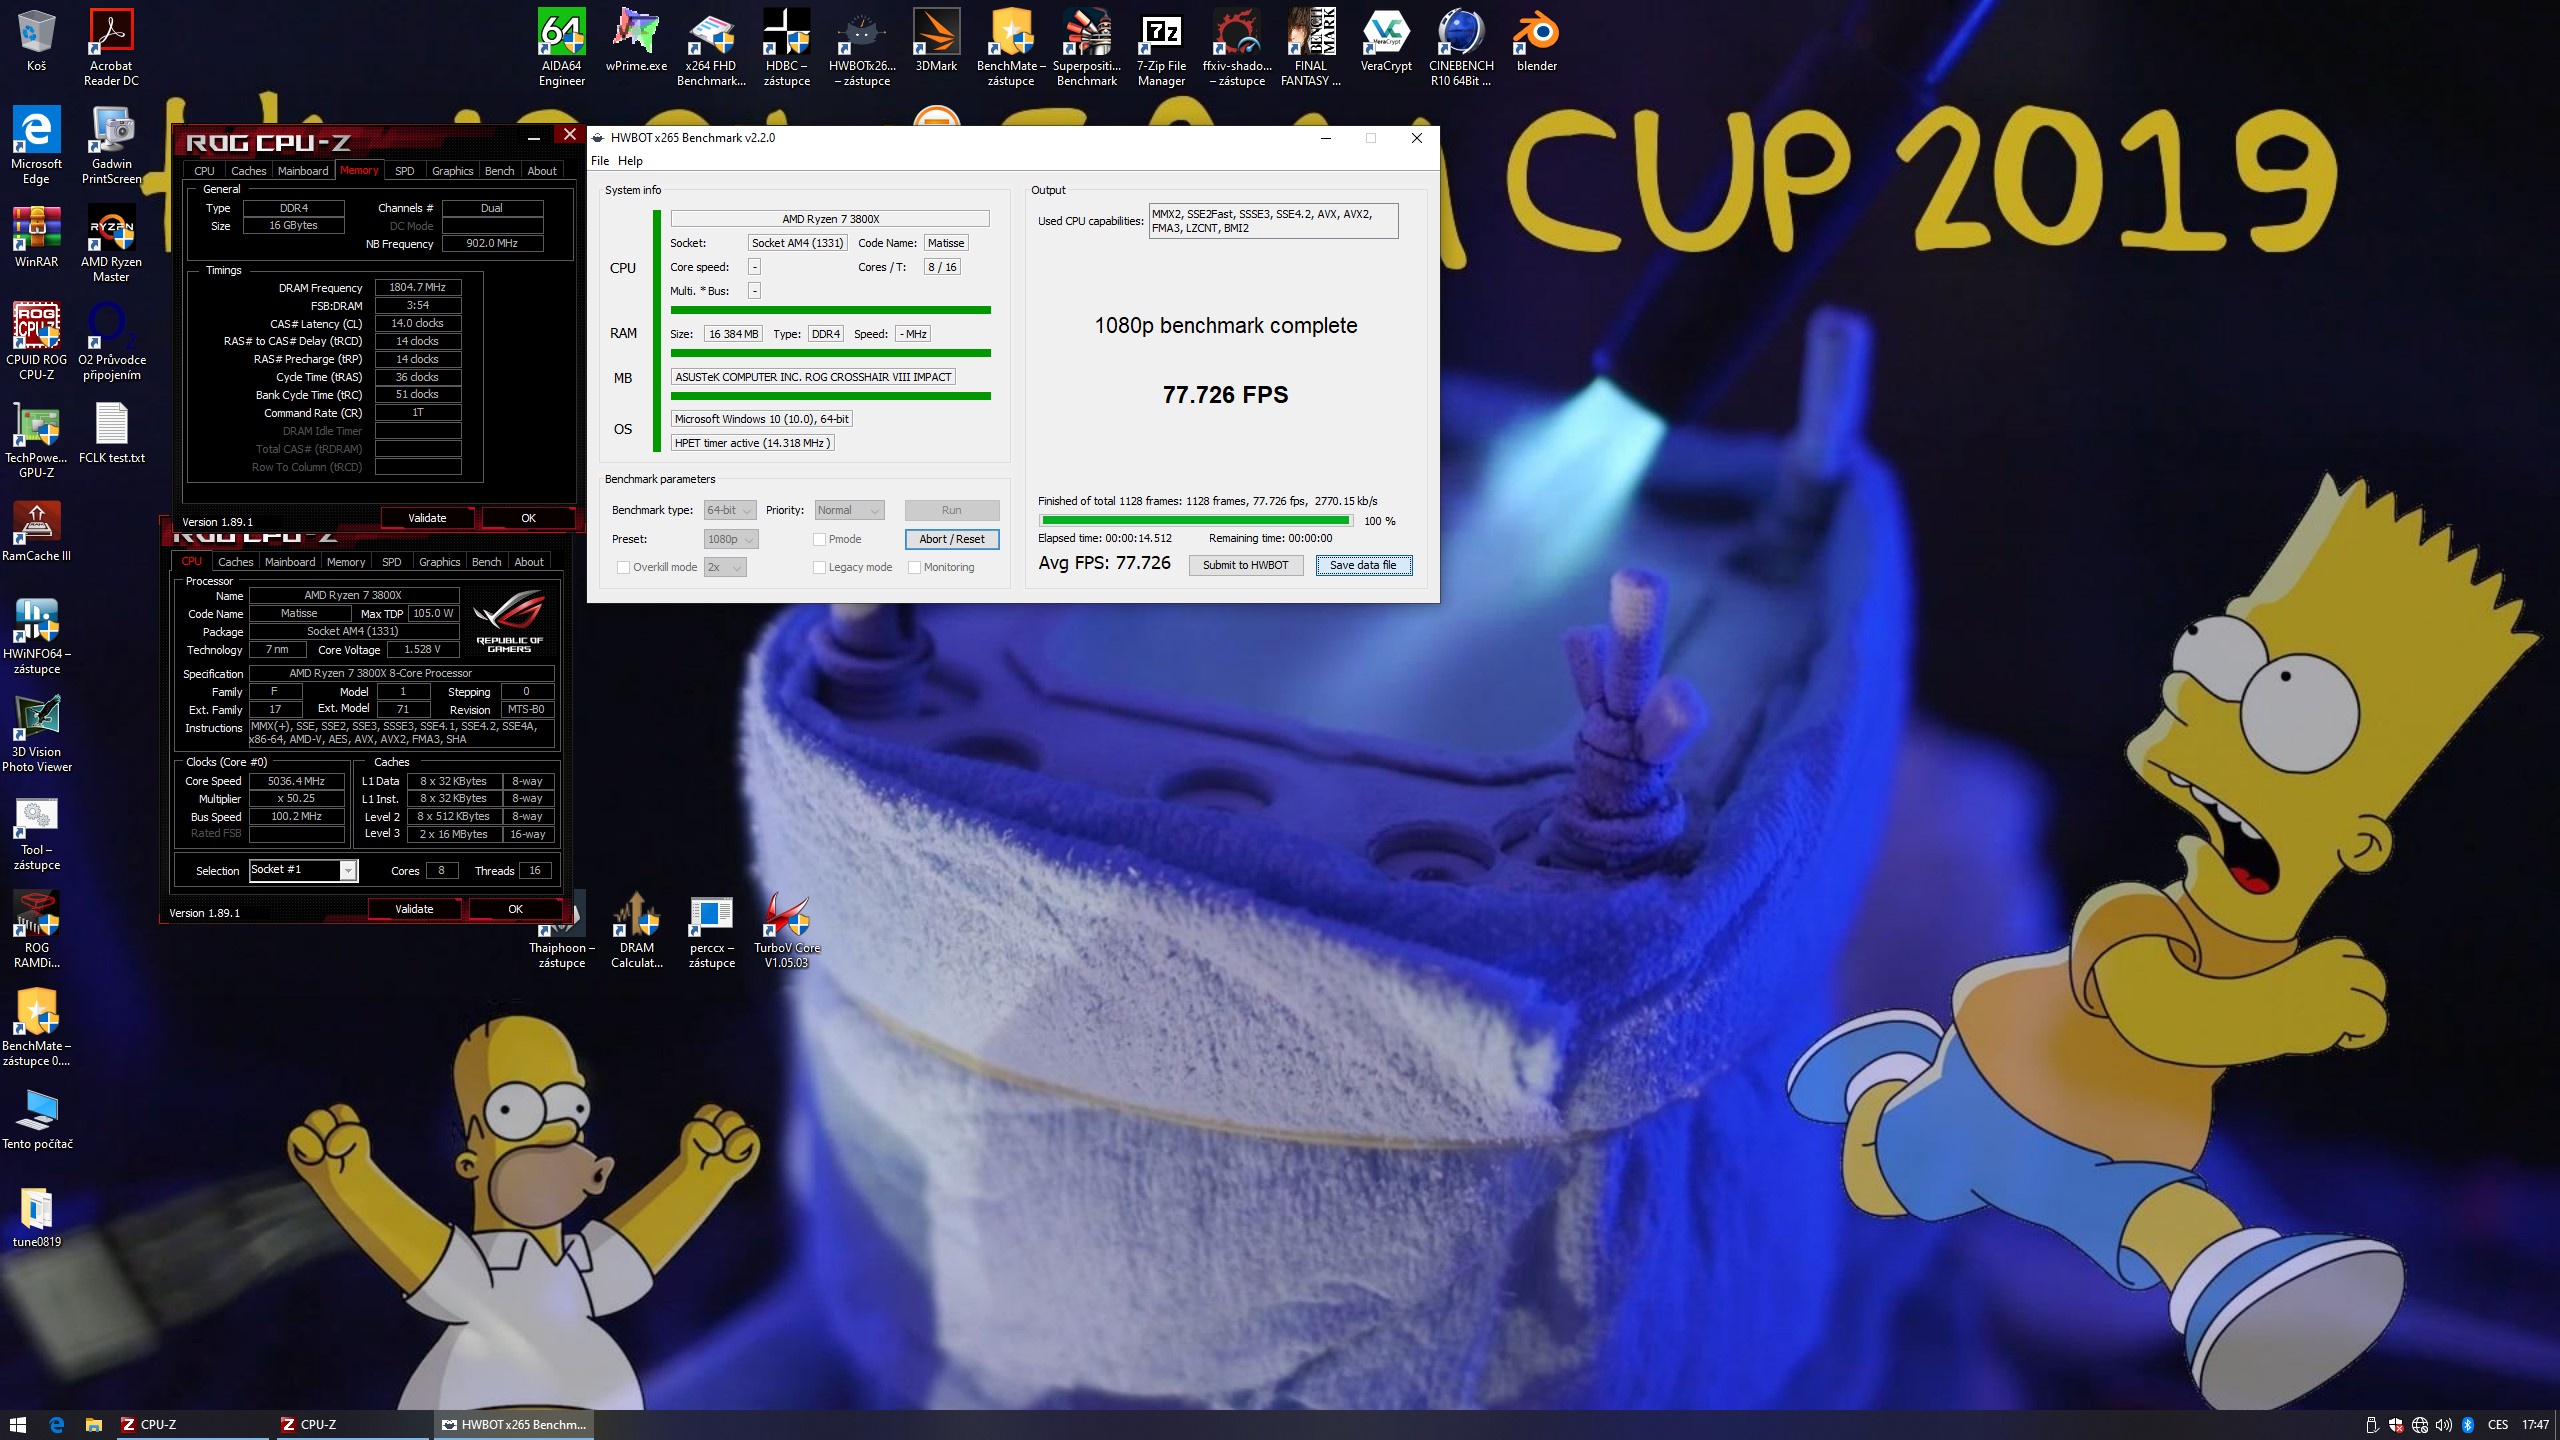Launch 3DMark from desktop

pyautogui.click(x=936, y=40)
